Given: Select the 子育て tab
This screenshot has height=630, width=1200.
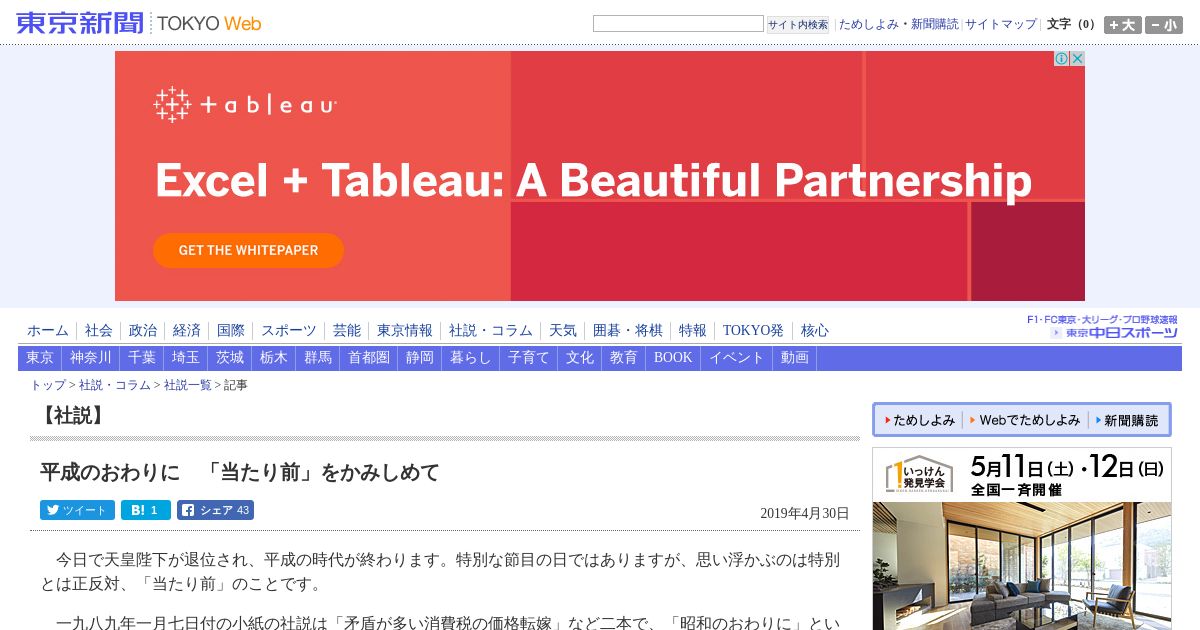Looking at the screenshot, I should [529, 358].
